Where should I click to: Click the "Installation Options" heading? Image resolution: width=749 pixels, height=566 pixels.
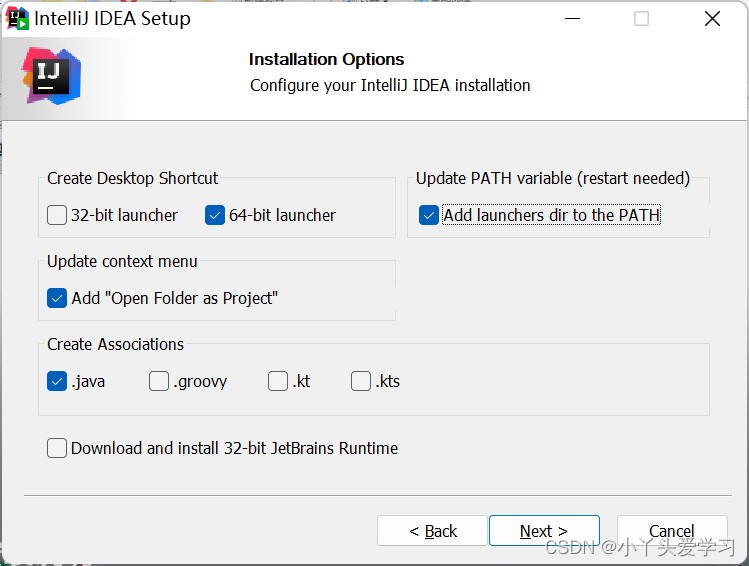[x=326, y=59]
